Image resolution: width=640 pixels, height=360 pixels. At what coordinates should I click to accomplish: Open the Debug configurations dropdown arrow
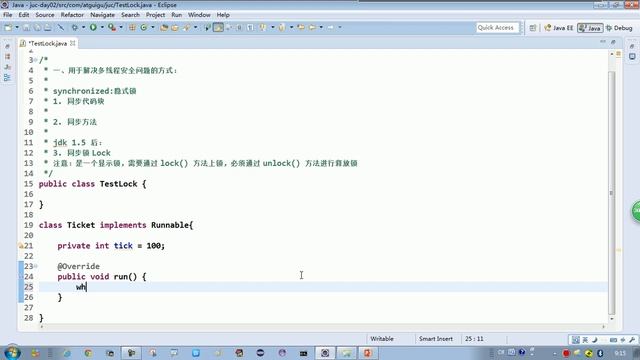pyautogui.click(x=83, y=27)
